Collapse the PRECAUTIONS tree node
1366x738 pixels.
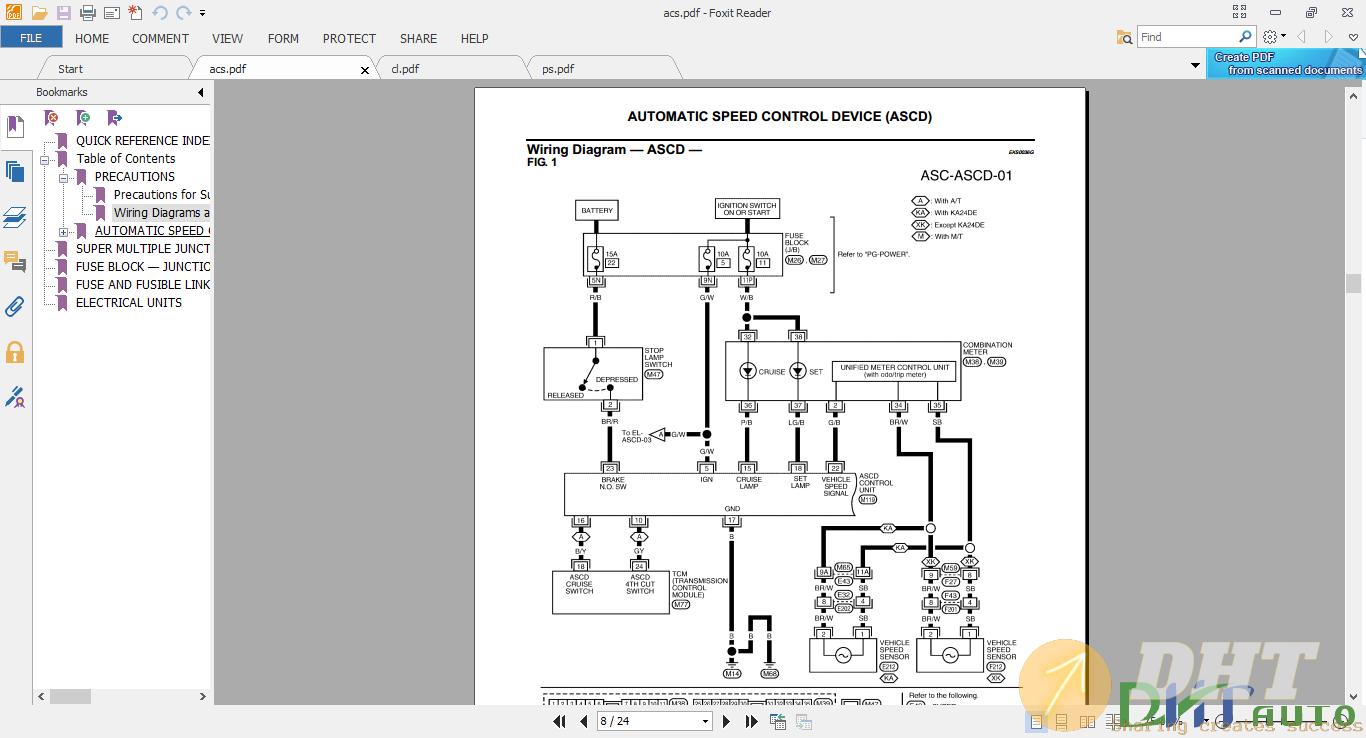pyautogui.click(x=63, y=177)
